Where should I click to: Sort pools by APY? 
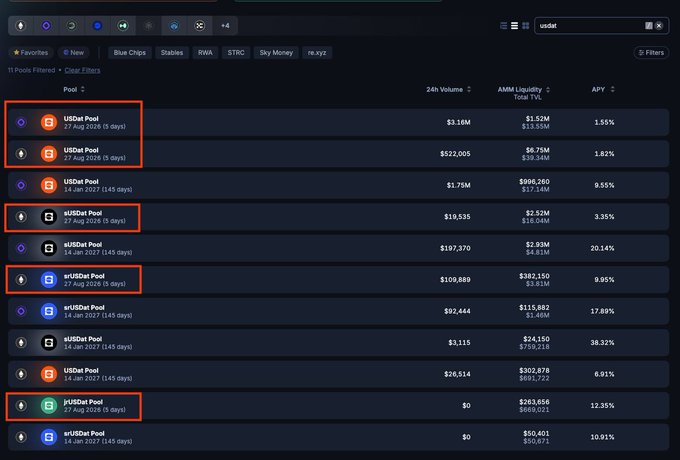[603, 89]
